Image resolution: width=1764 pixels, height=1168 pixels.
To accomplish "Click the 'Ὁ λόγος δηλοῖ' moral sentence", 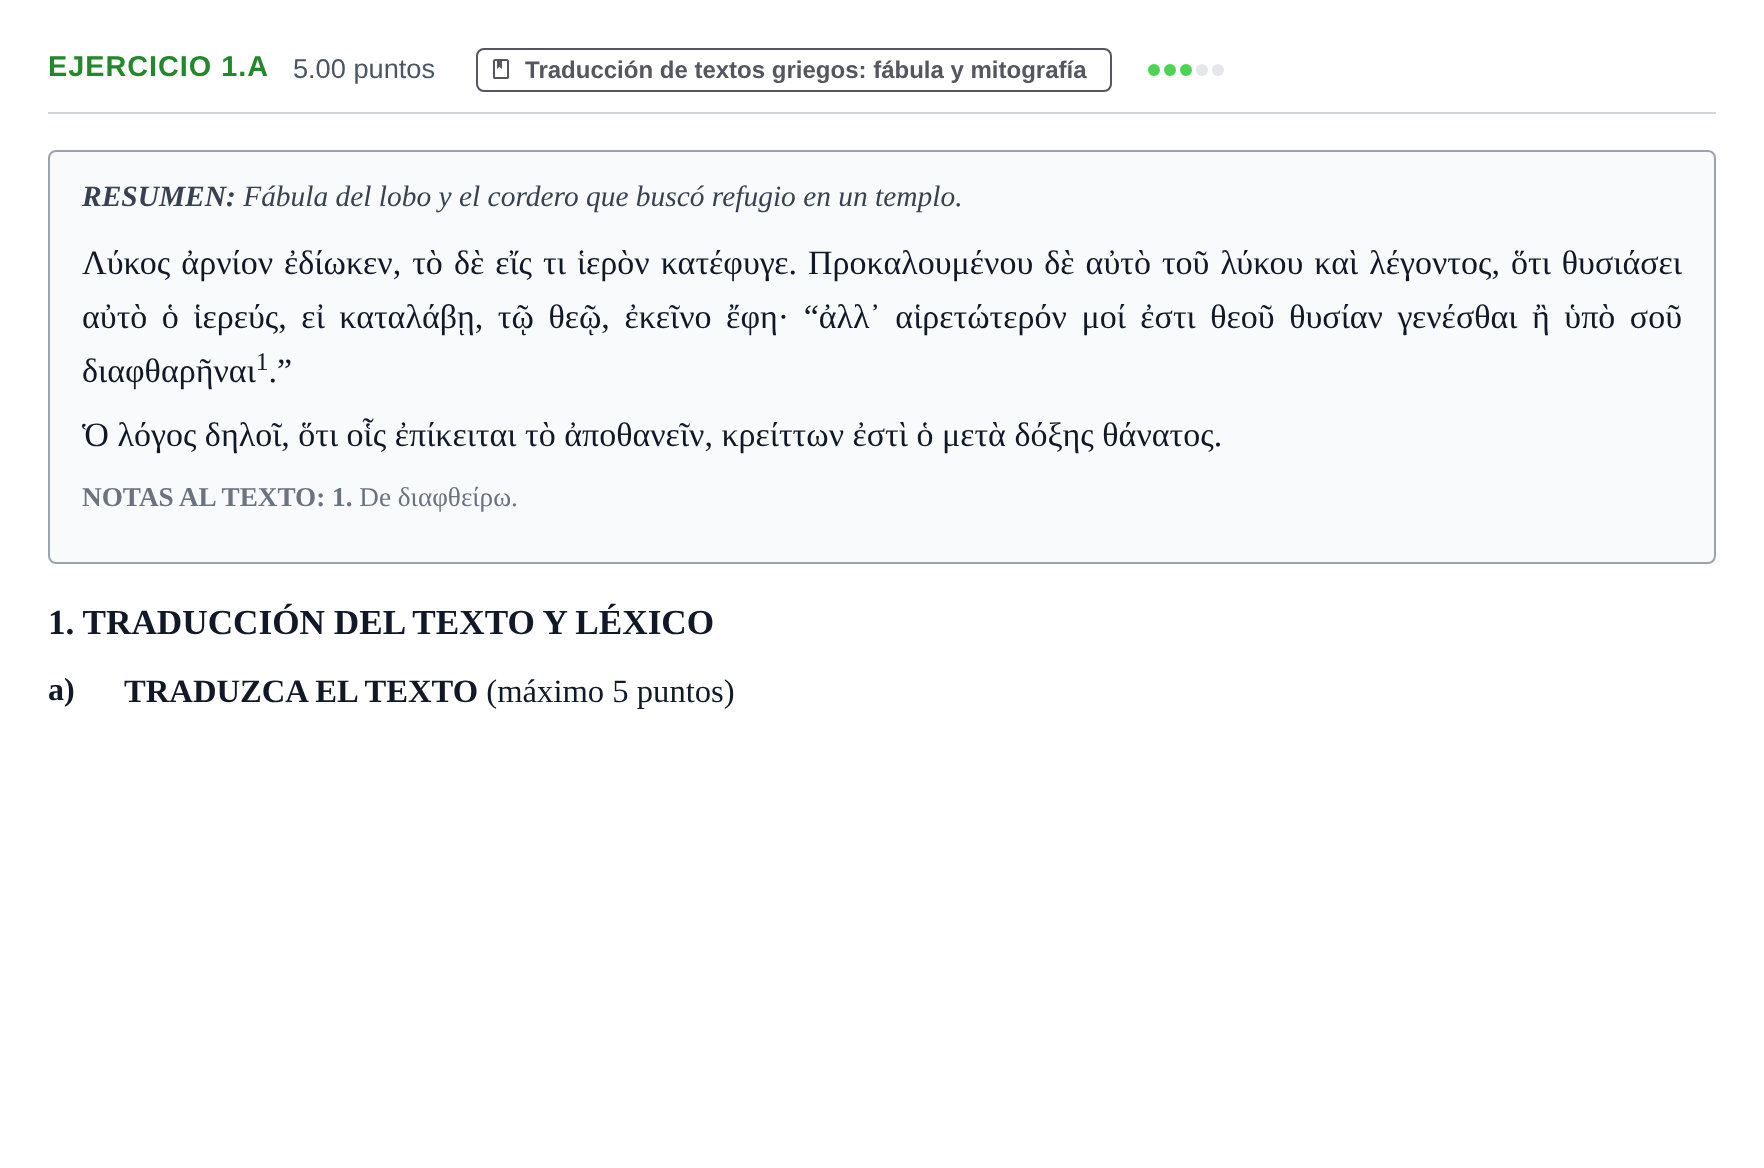I will tap(651, 436).
